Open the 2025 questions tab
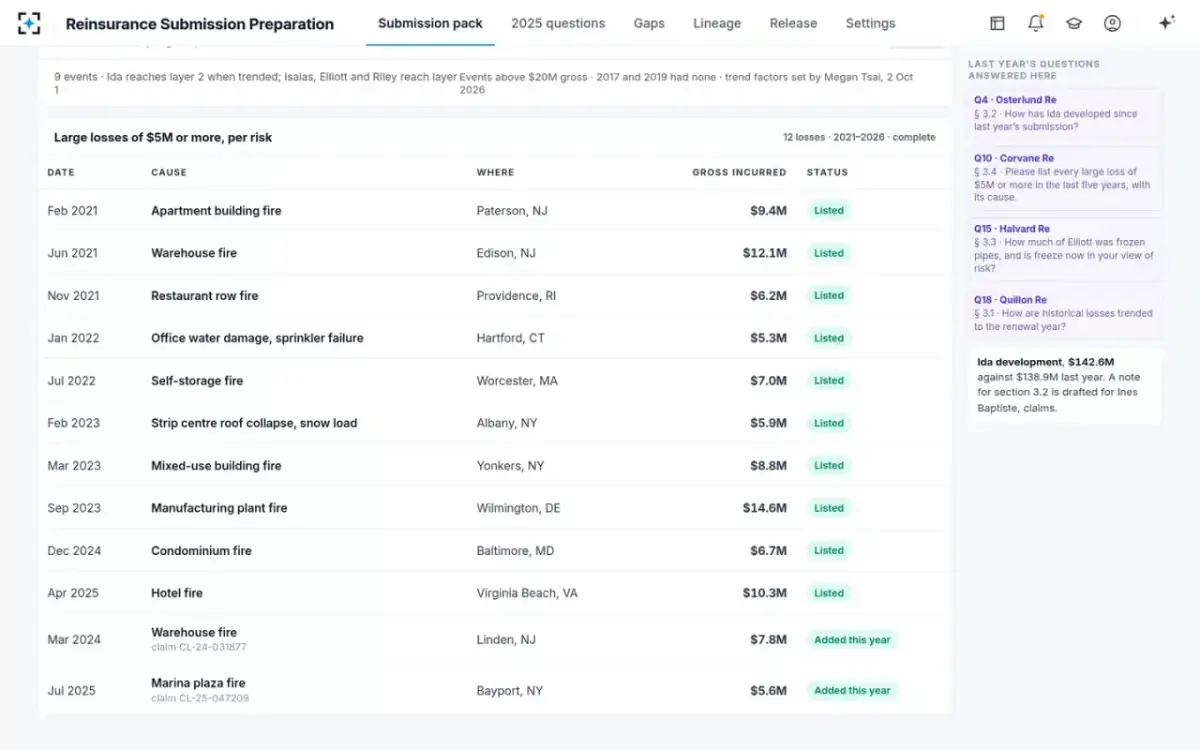This screenshot has height=750, width=1200. click(x=558, y=23)
